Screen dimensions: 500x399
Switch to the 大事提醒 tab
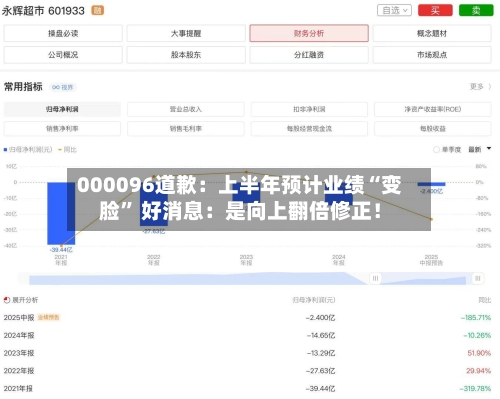(186, 33)
